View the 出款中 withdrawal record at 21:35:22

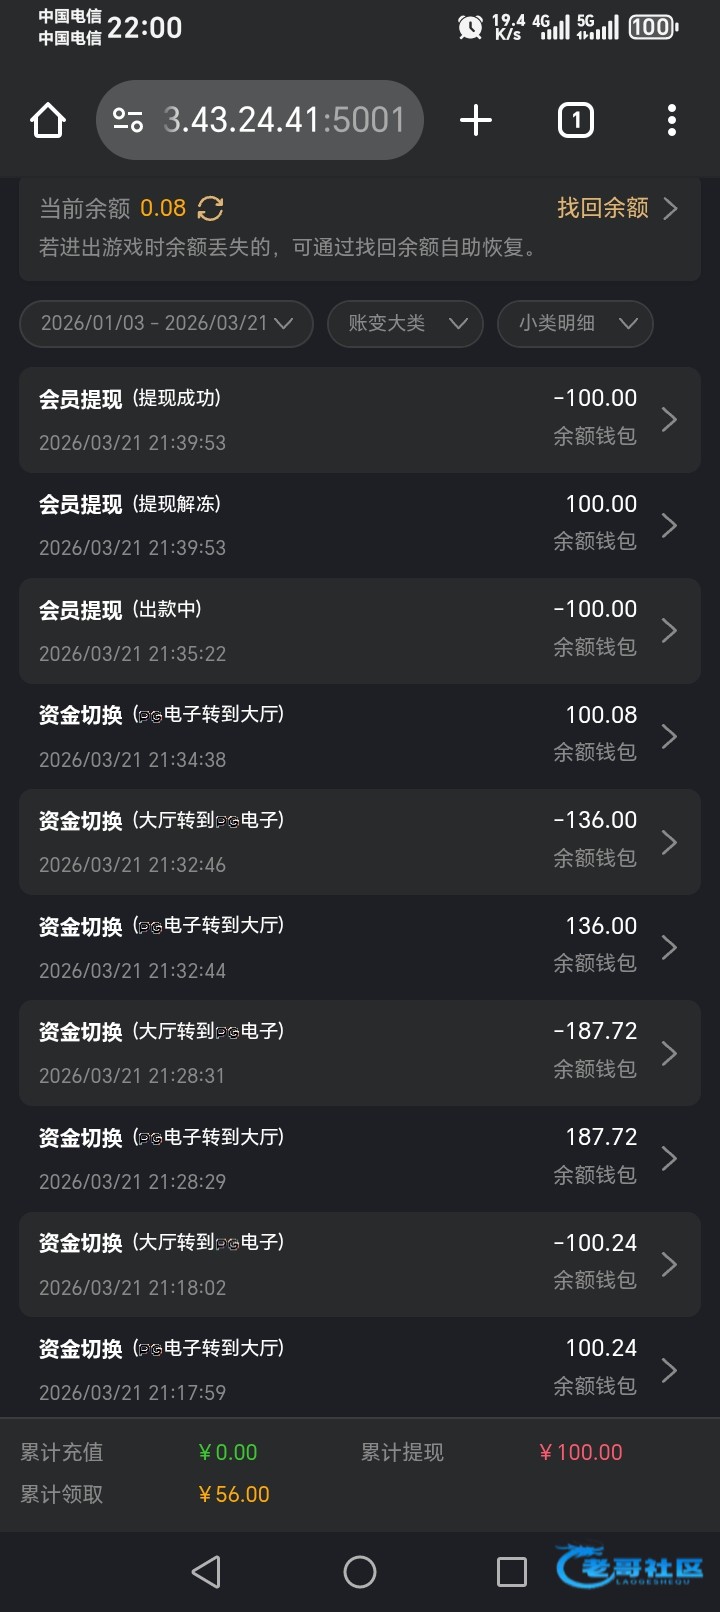359,631
